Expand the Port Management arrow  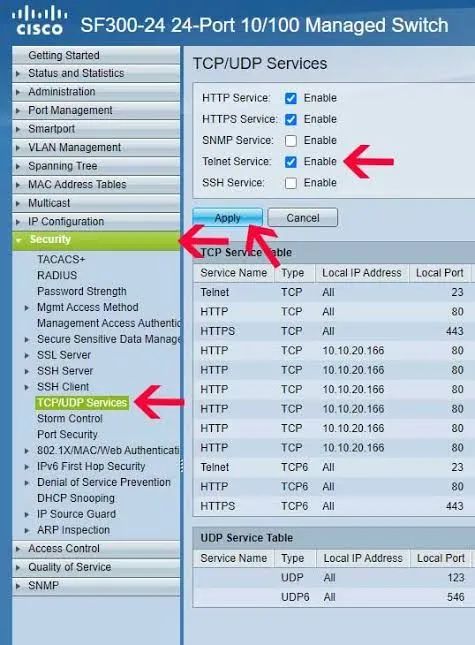tap(18, 111)
